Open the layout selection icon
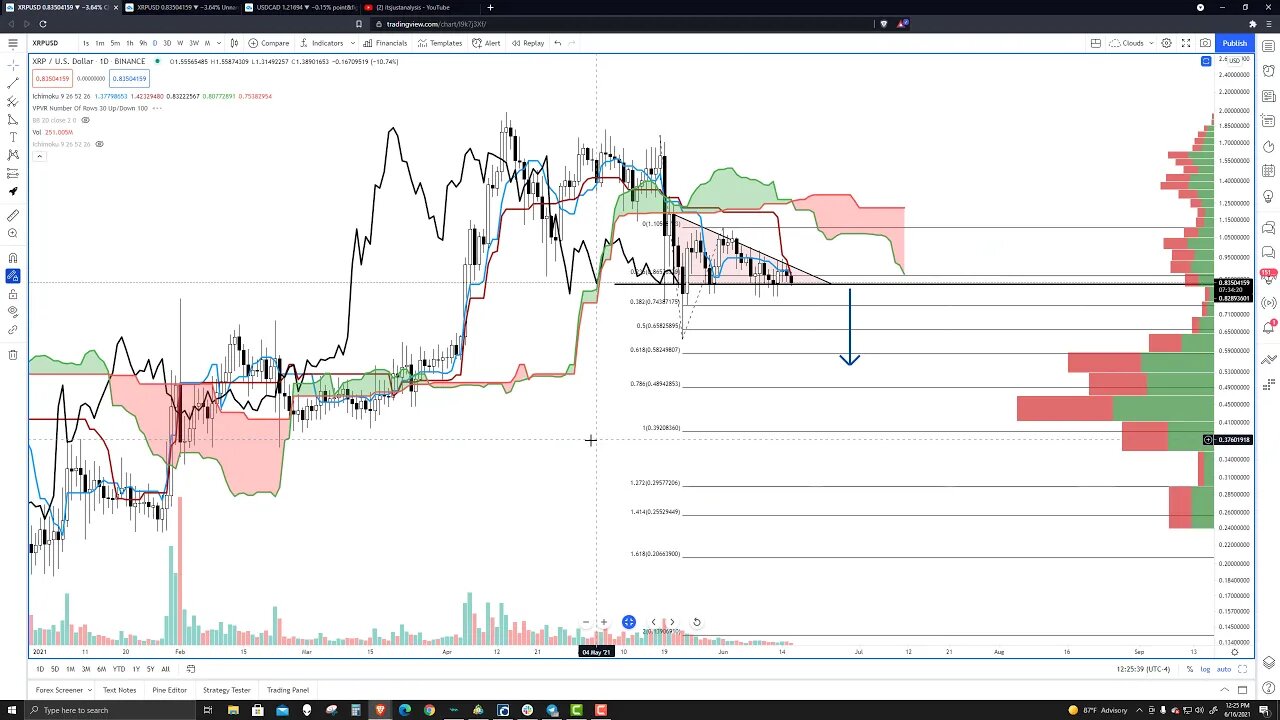The image size is (1280, 720). click(1095, 43)
